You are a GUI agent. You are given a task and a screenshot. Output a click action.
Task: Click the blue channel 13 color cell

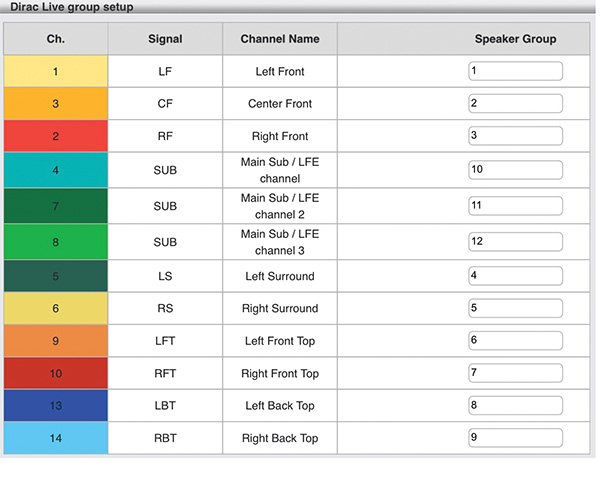[x=55, y=406]
